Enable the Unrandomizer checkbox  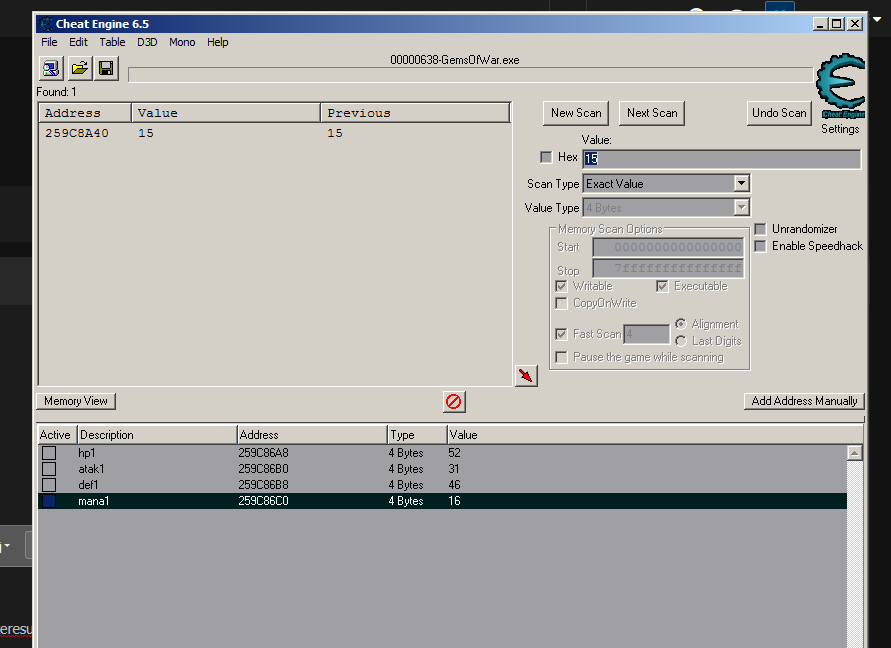[x=760, y=229]
